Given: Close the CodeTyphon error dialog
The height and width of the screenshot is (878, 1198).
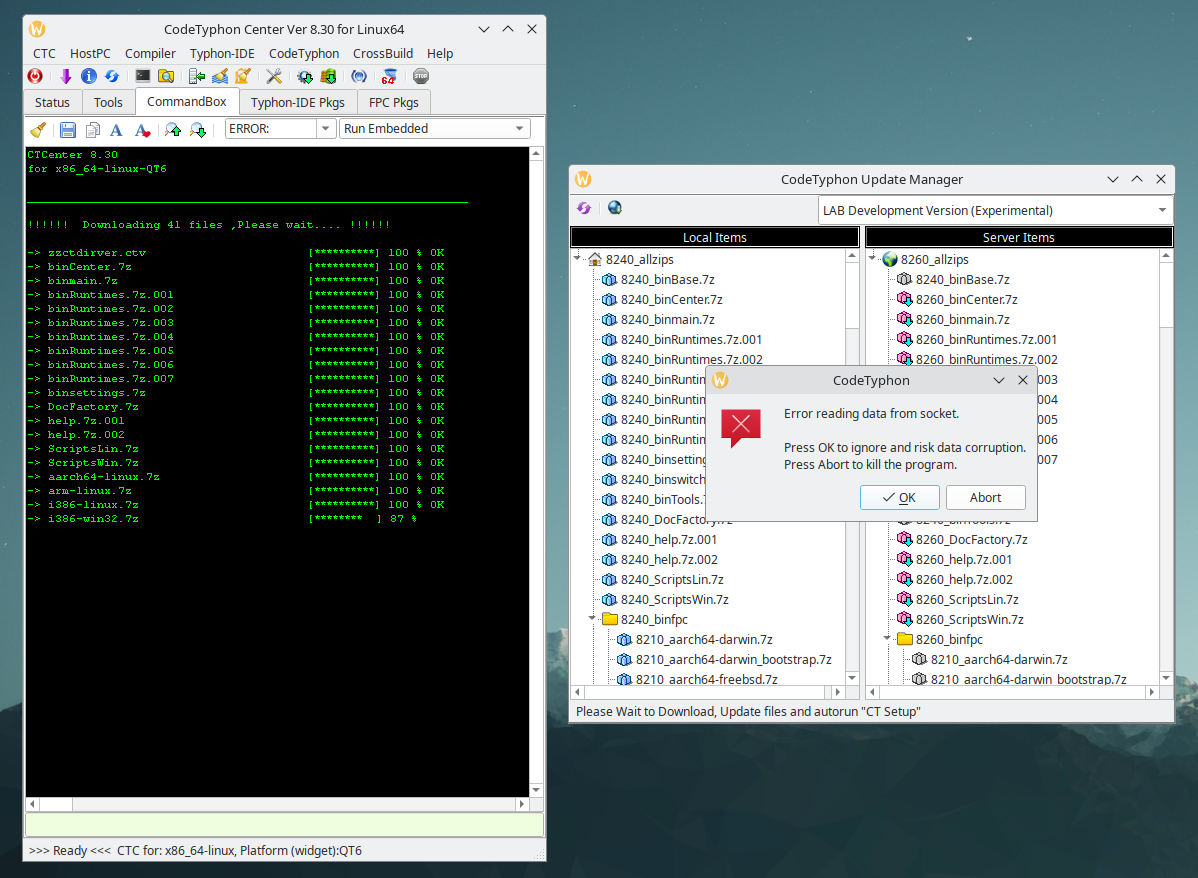Looking at the screenshot, I should [x=1023, y=380].
